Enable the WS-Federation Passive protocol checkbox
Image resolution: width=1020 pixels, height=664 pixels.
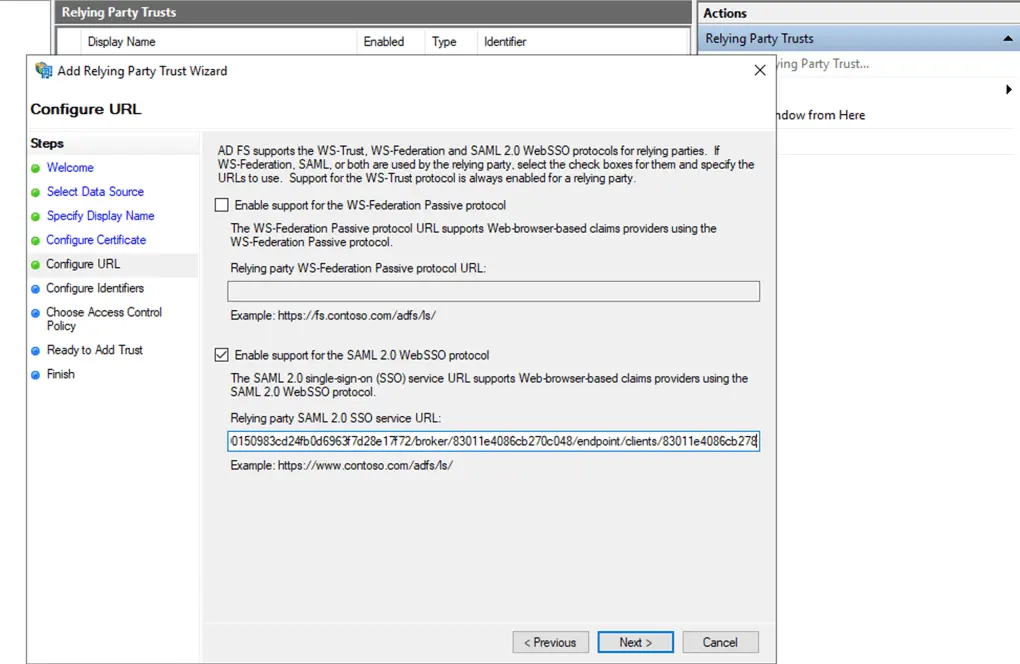[x=222, y=205]
